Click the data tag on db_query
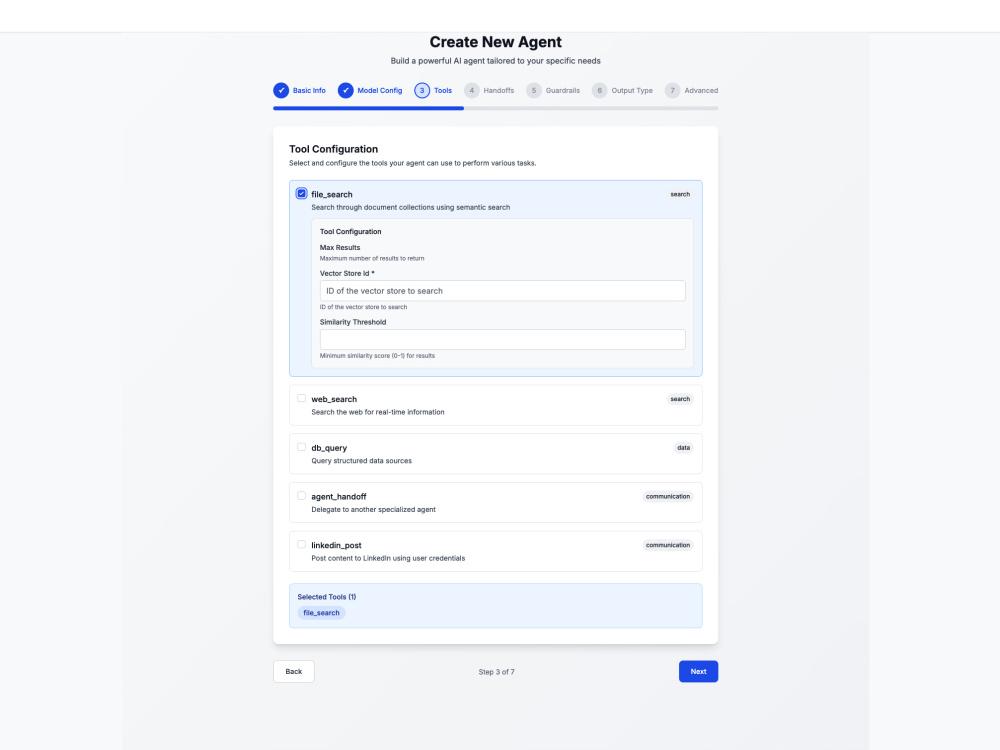Image resolution: width=1000 pixels, height=750 pixels. 684,448
